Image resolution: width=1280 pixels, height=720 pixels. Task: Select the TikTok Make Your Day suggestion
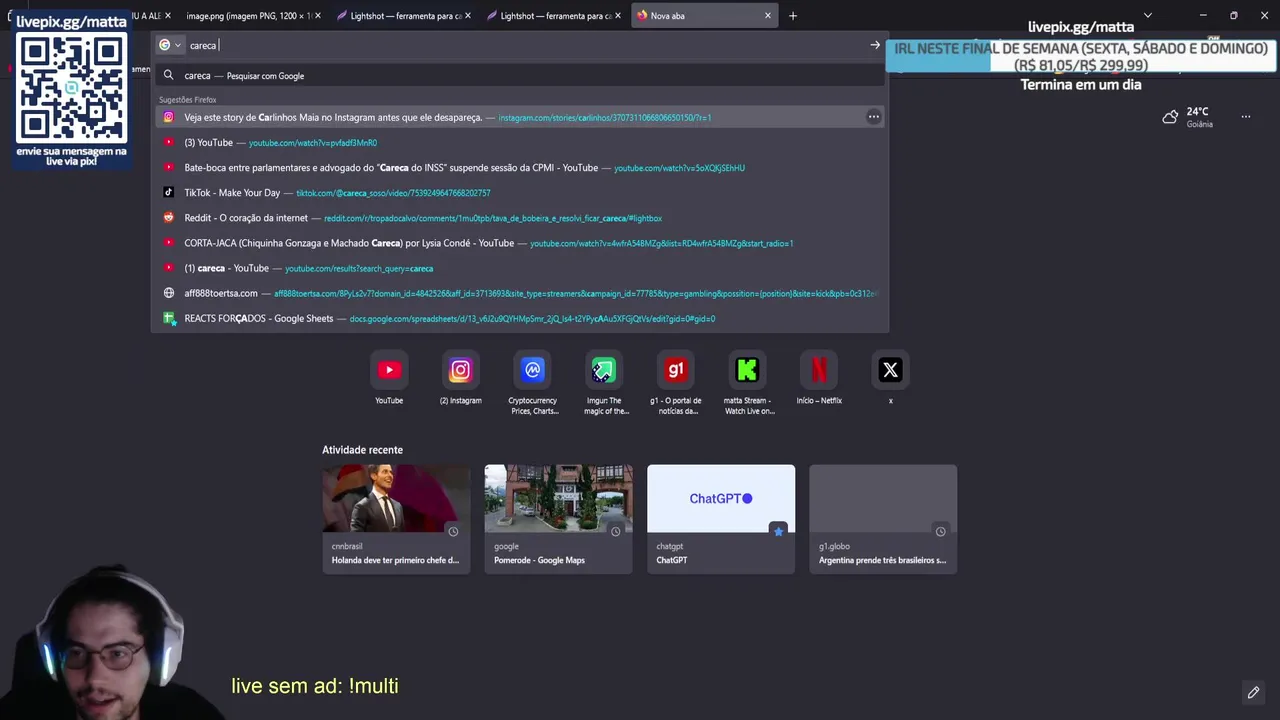(520, 193)
